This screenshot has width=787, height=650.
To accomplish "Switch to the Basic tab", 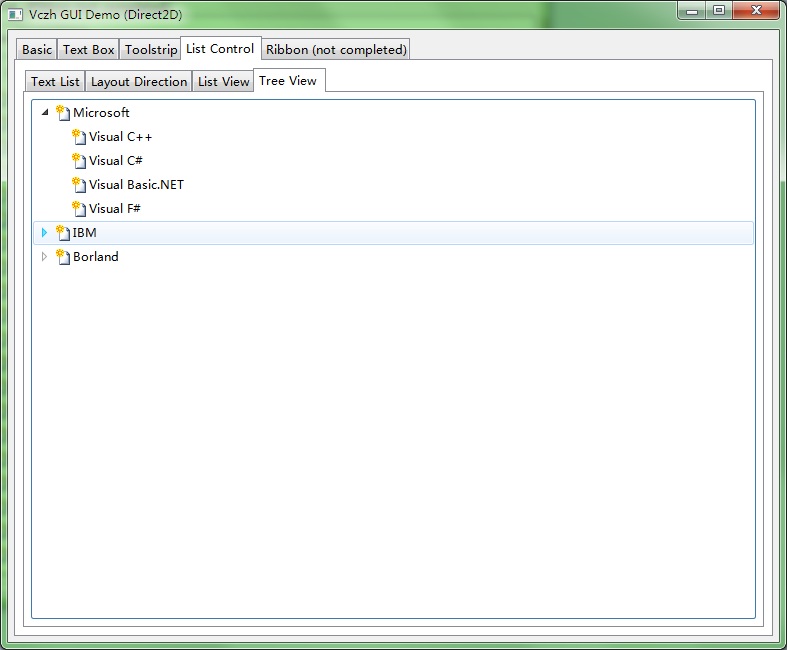I will coord(37,49).
